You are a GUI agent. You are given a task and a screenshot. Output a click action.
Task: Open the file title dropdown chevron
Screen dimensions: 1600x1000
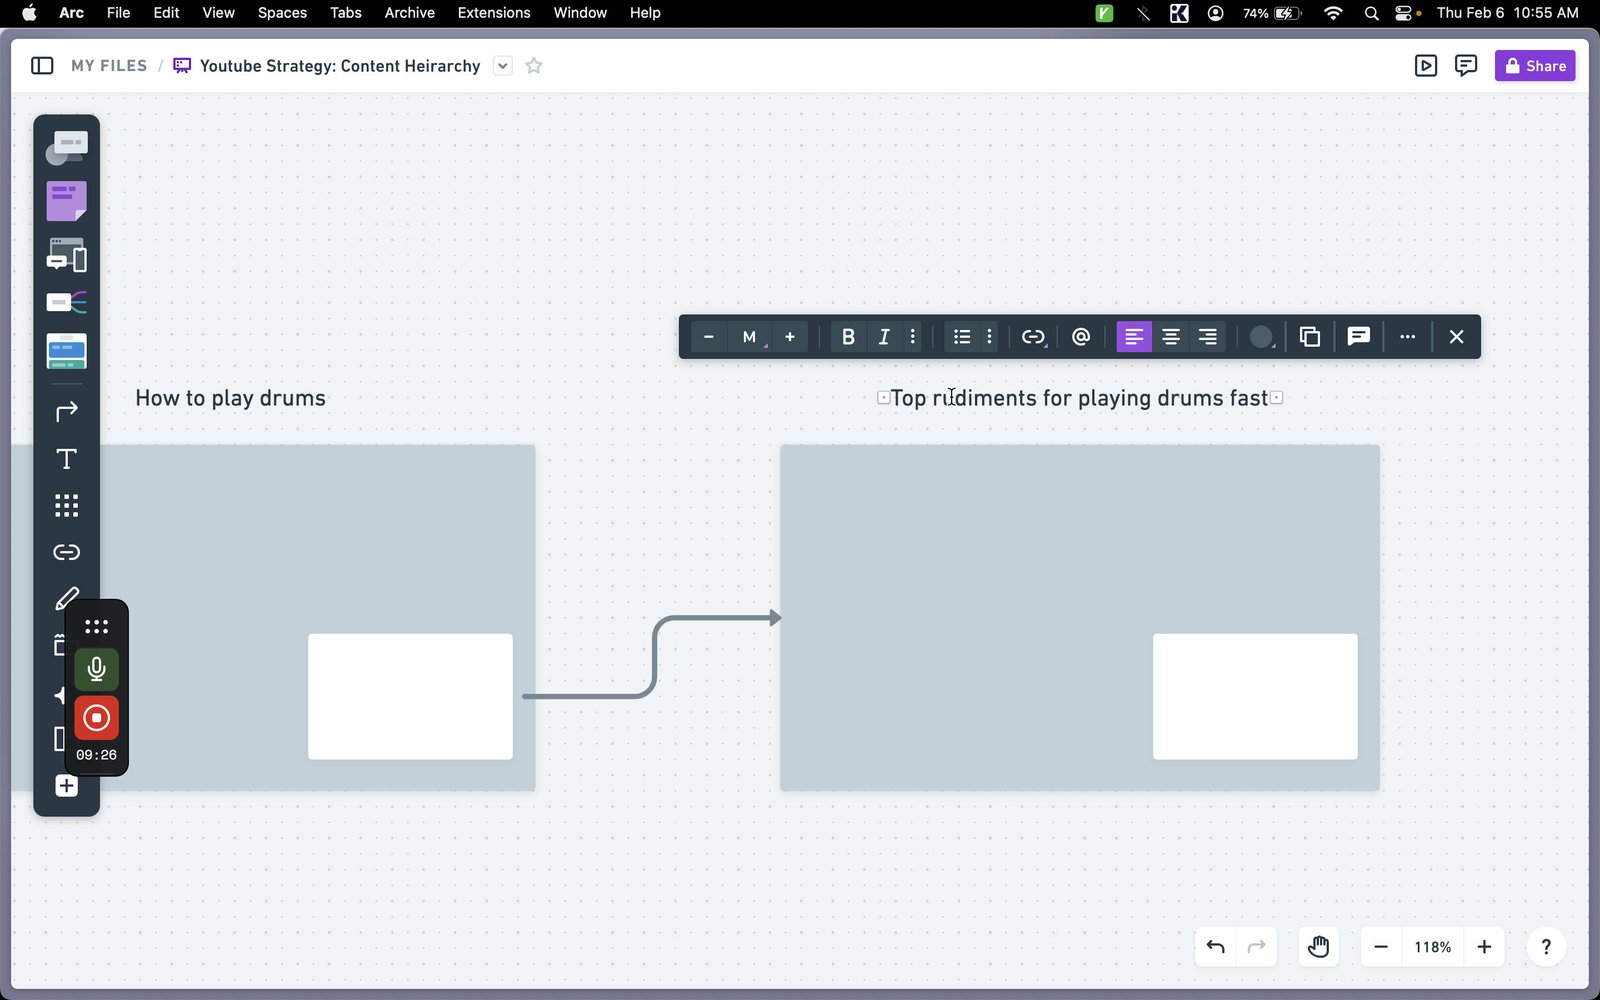503,66
